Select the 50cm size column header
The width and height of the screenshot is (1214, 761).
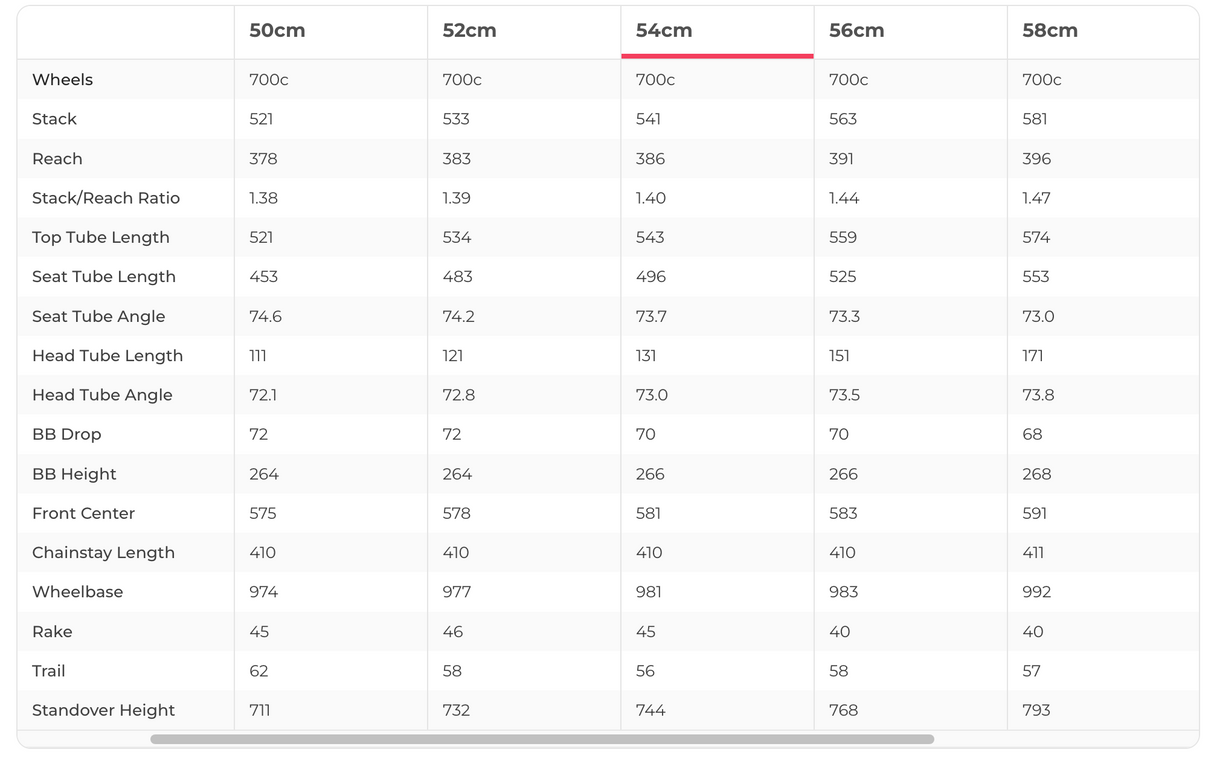pyautogui.click(x=277, y=31)
